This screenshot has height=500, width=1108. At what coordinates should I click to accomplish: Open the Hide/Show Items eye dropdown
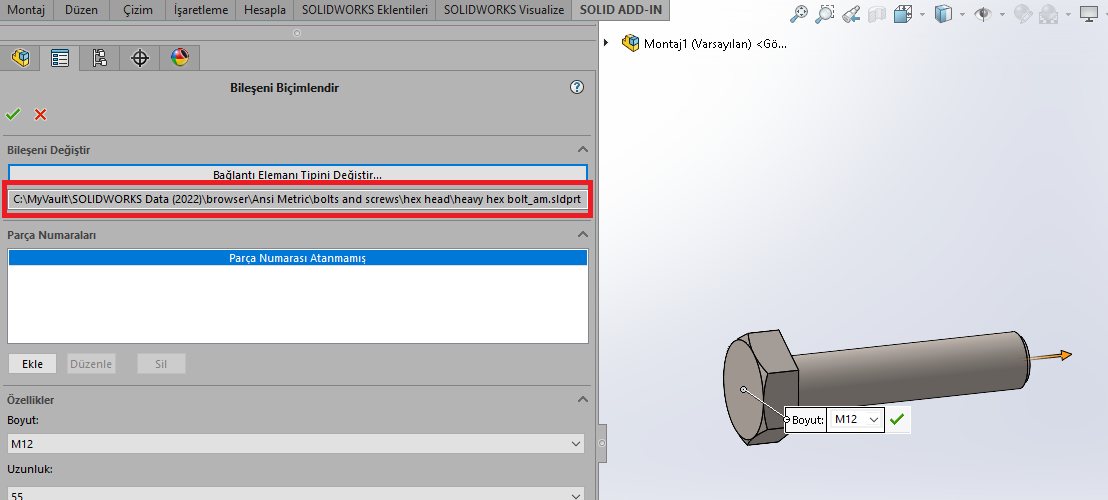pos(1003,14)
